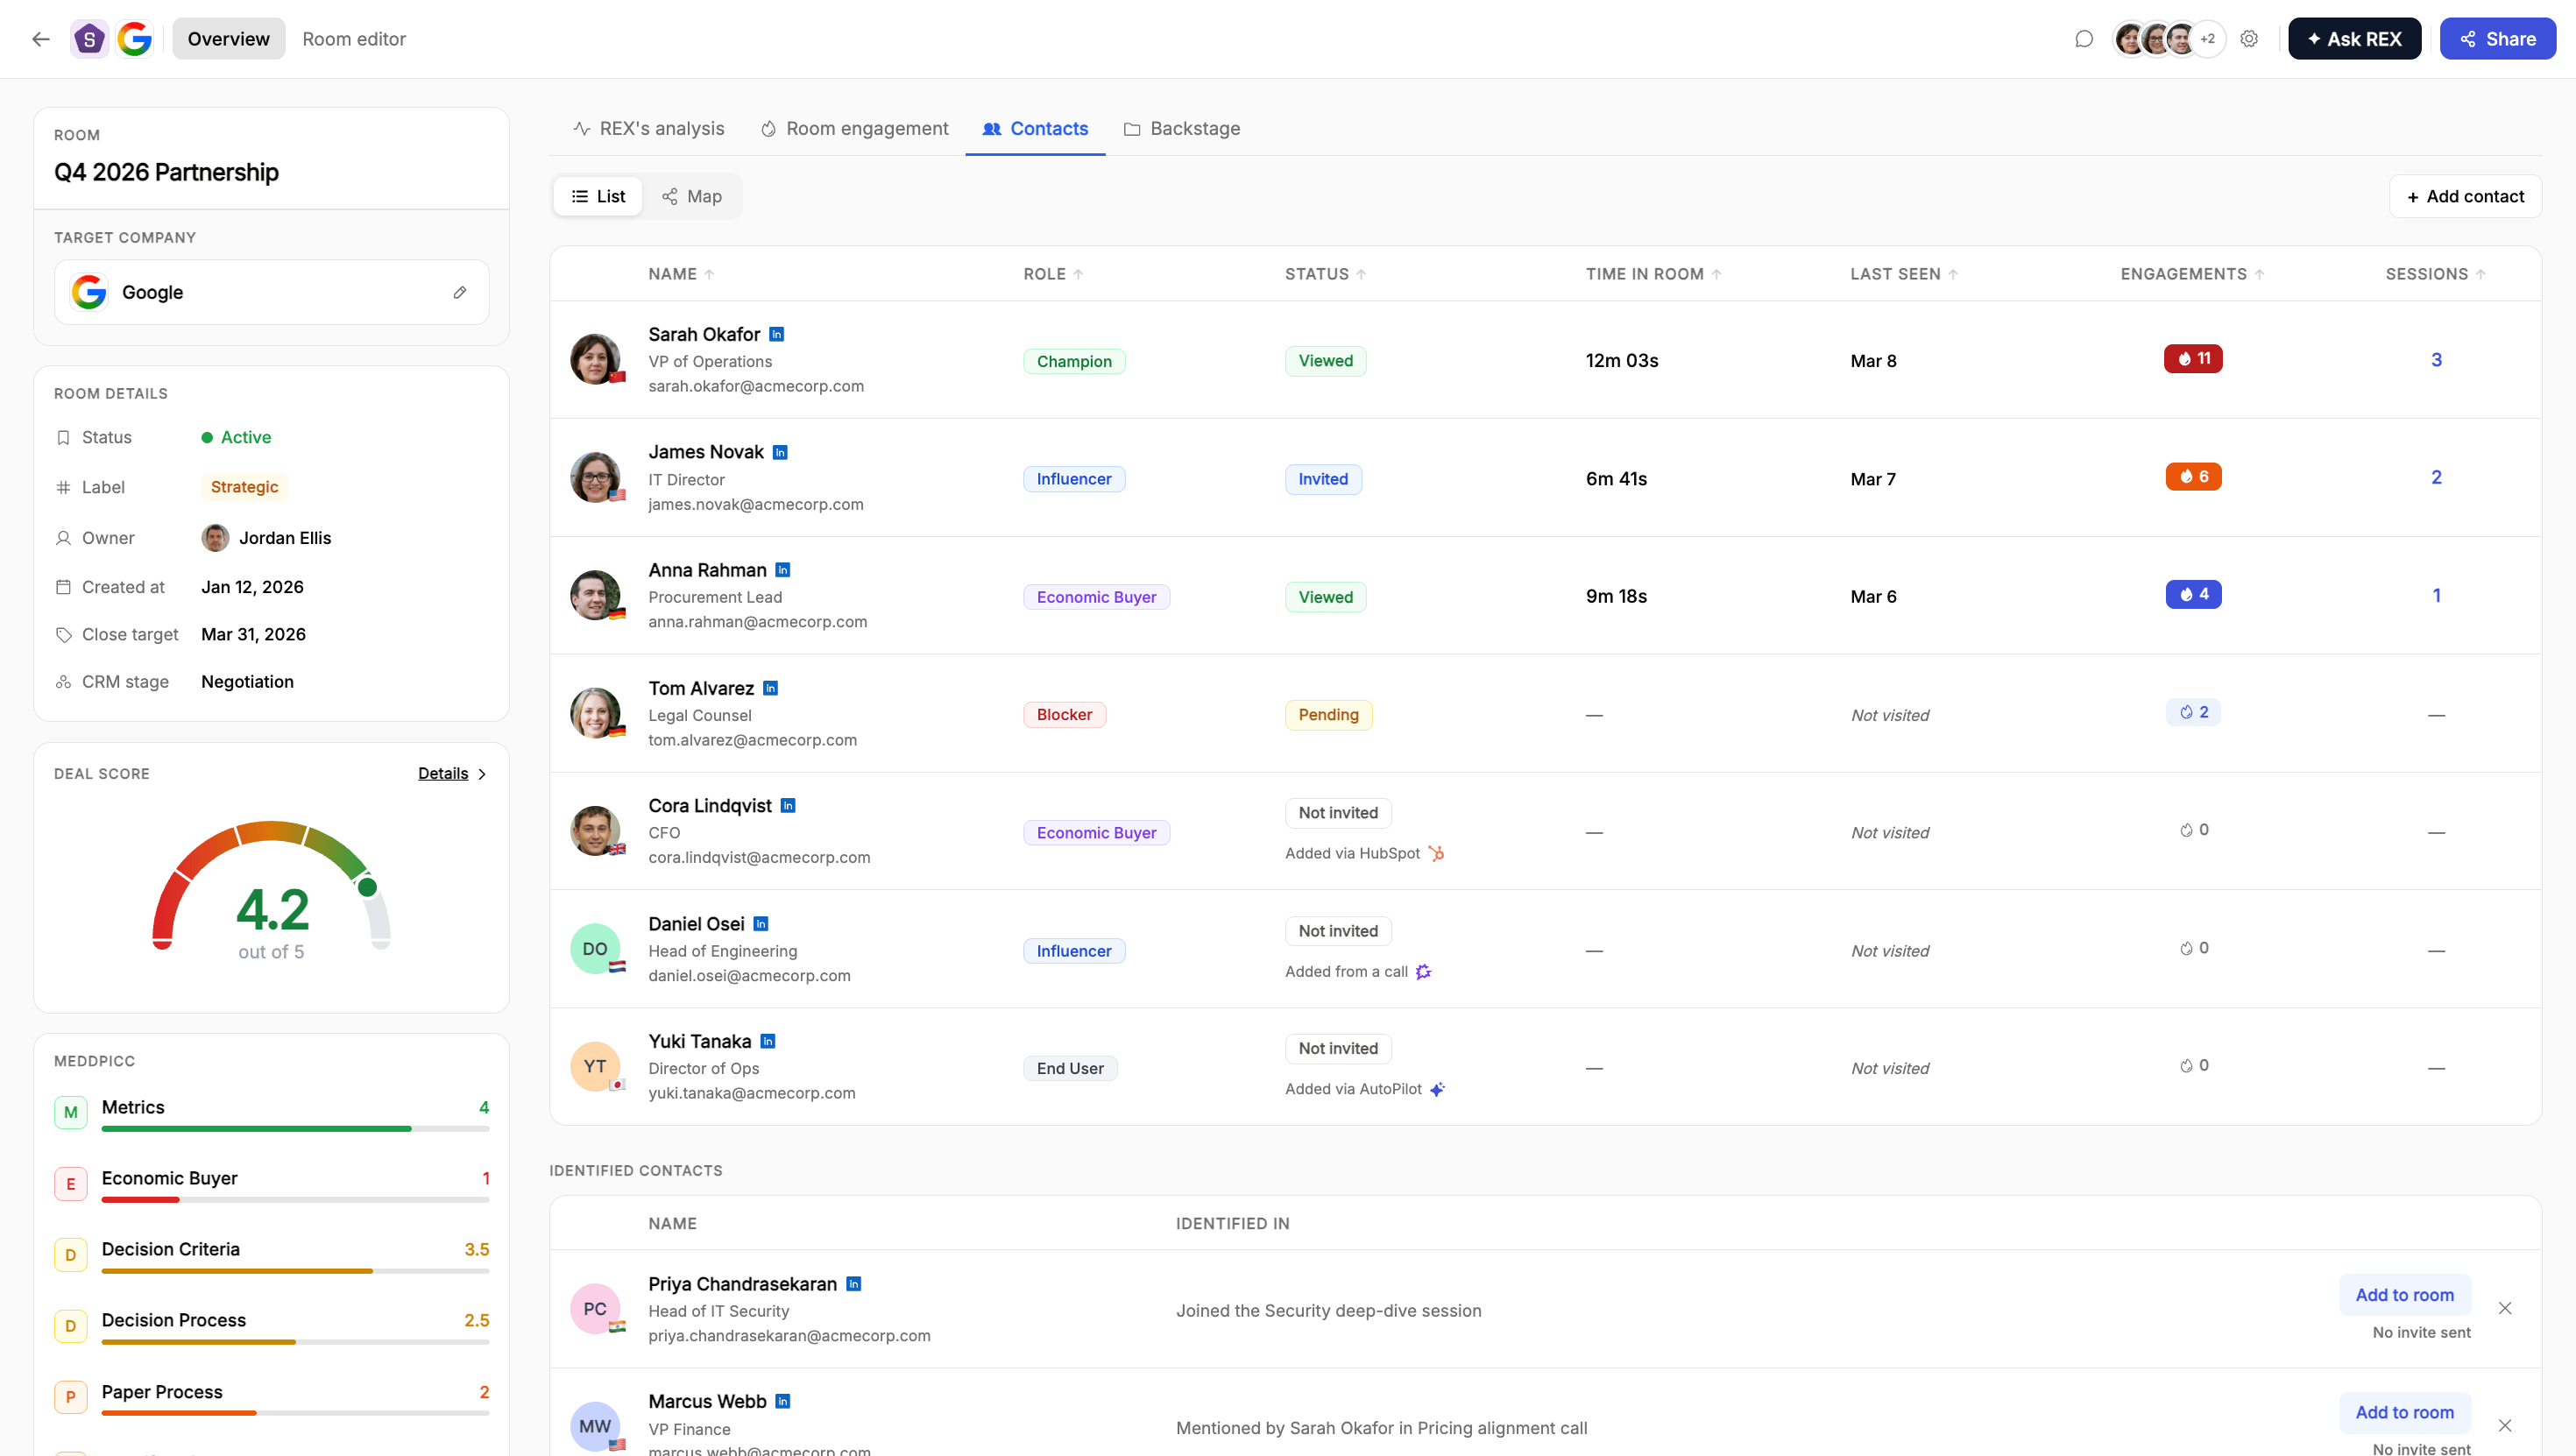Click the Google logo in top bar

click(x=135, y=39)
